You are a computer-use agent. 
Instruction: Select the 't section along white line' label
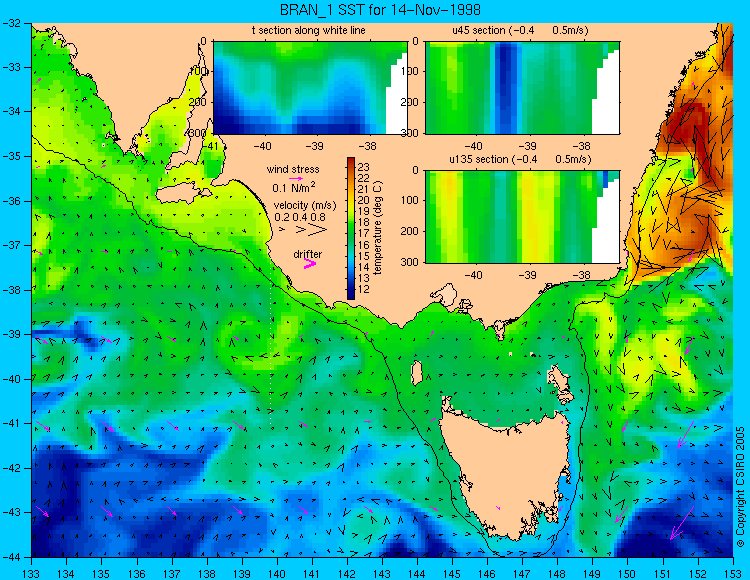click(x=309, y=30)
